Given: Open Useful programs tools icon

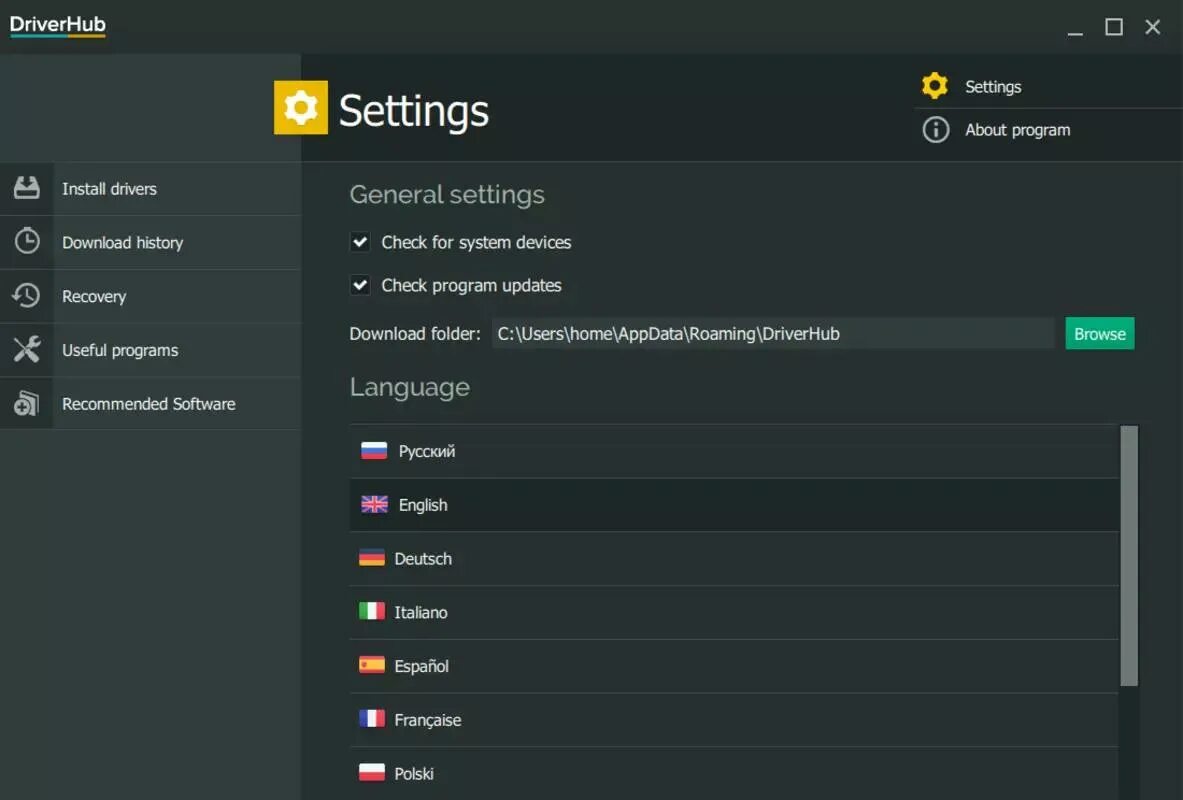Looking at the screenshot, I should (27, 350).
